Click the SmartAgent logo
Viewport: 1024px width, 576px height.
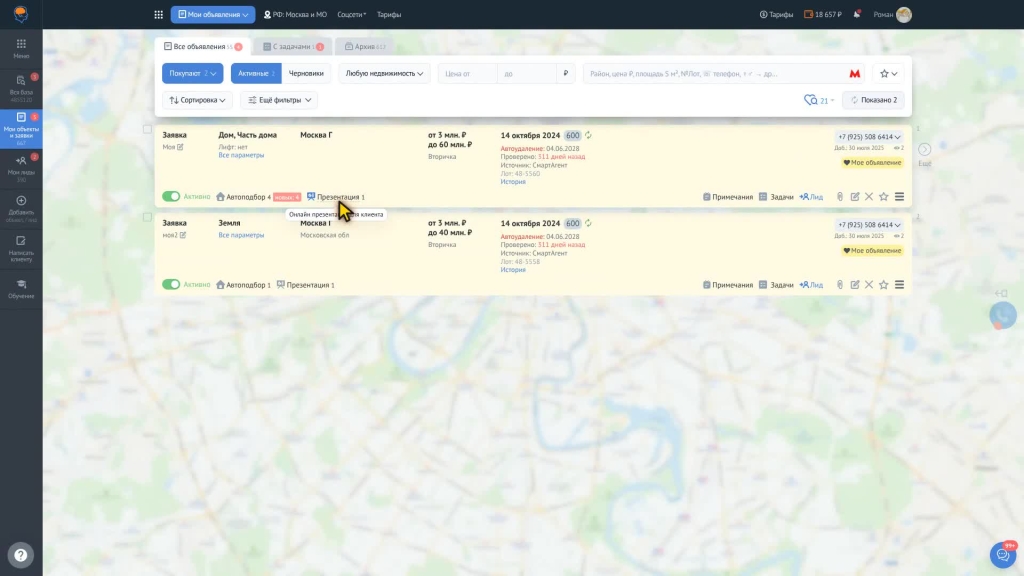(21, 14)
